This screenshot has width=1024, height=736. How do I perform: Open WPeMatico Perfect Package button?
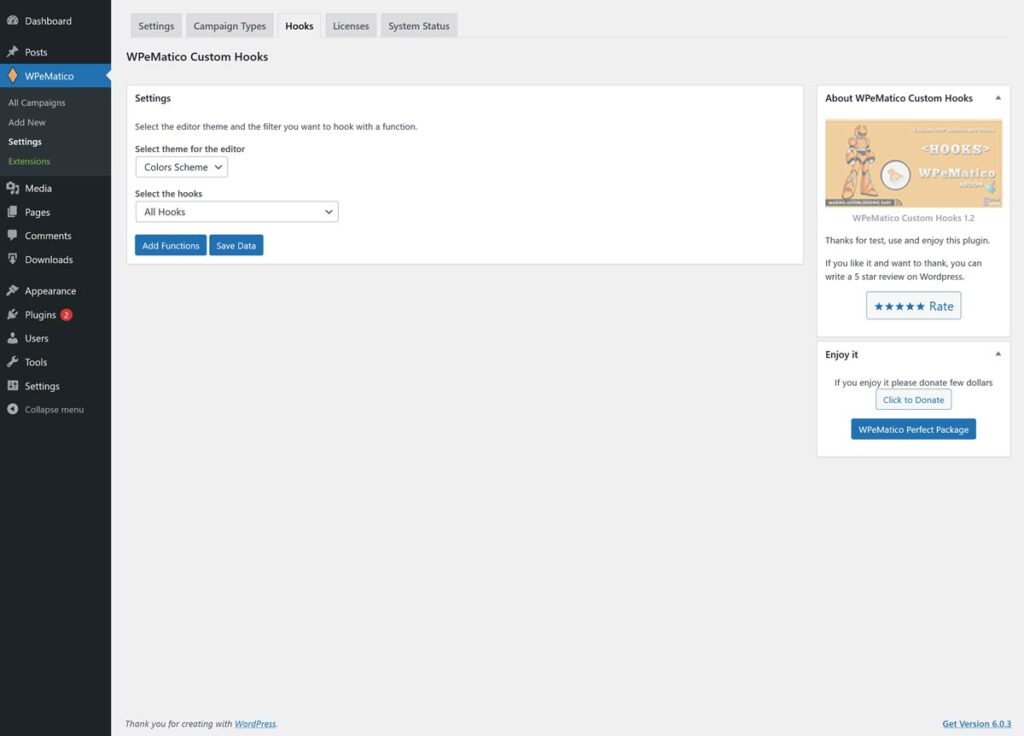tap(914, 429)
